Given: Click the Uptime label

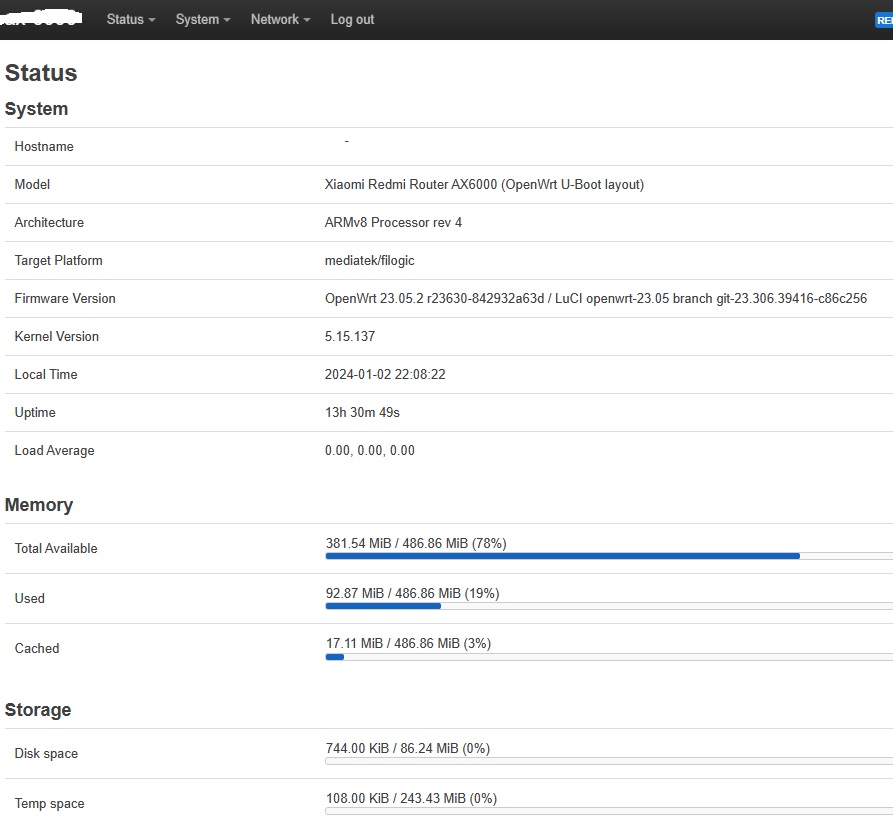Looking at the screenshot, I should 35,412.
